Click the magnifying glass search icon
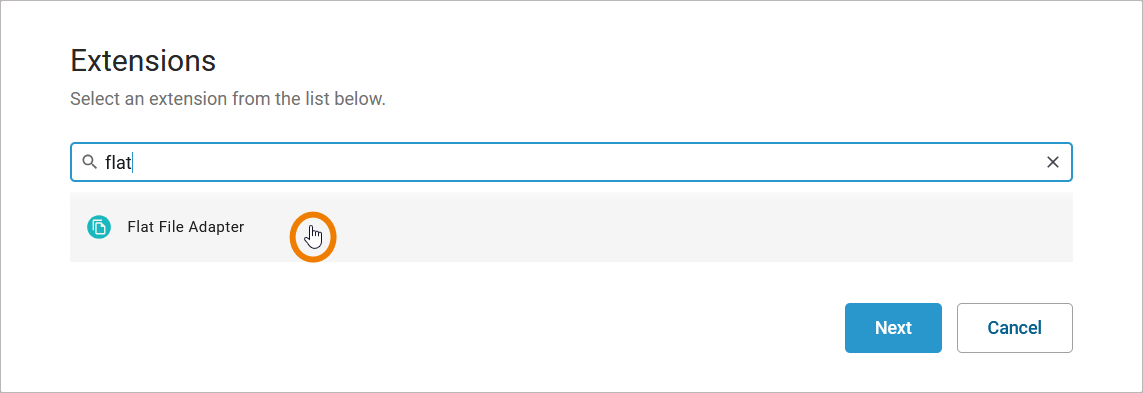The width and height of the screenshot is (1143, 393). [x=89, y=162]
